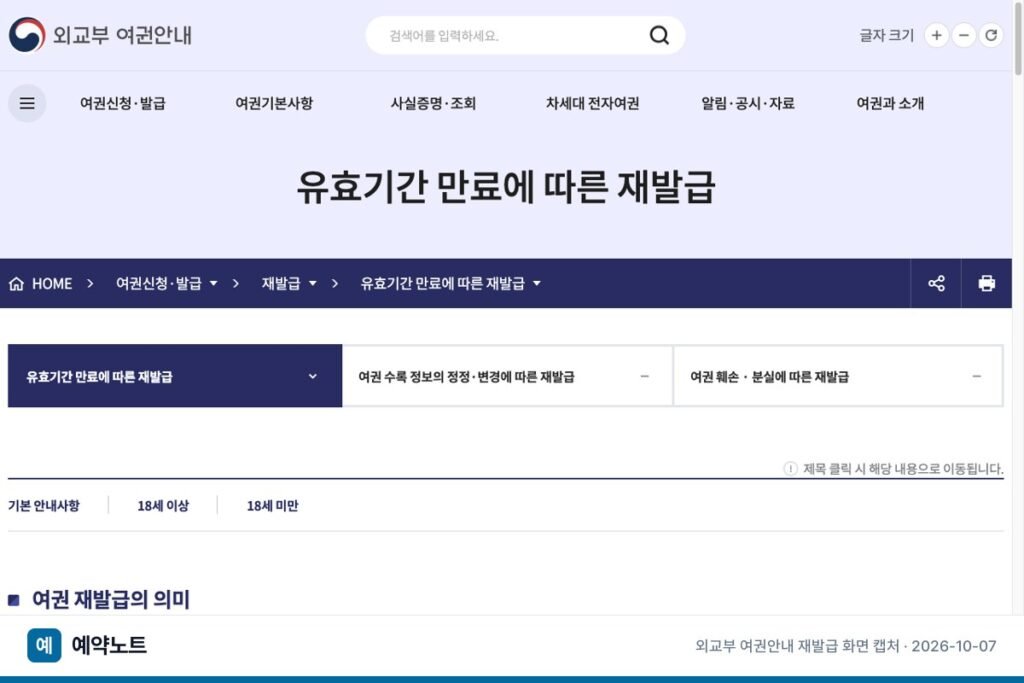The image size is (1024, 683).
Task: Toggle chevron on active 유효기간 만료 tab
Action: point(313,376)
